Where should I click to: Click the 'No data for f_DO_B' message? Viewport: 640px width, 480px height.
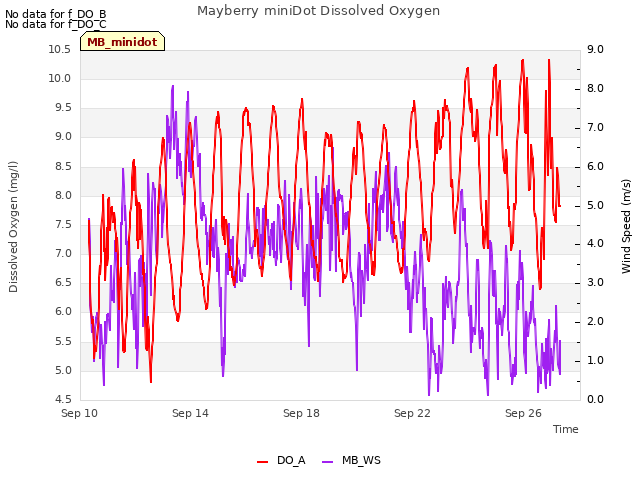coord(56,14)
